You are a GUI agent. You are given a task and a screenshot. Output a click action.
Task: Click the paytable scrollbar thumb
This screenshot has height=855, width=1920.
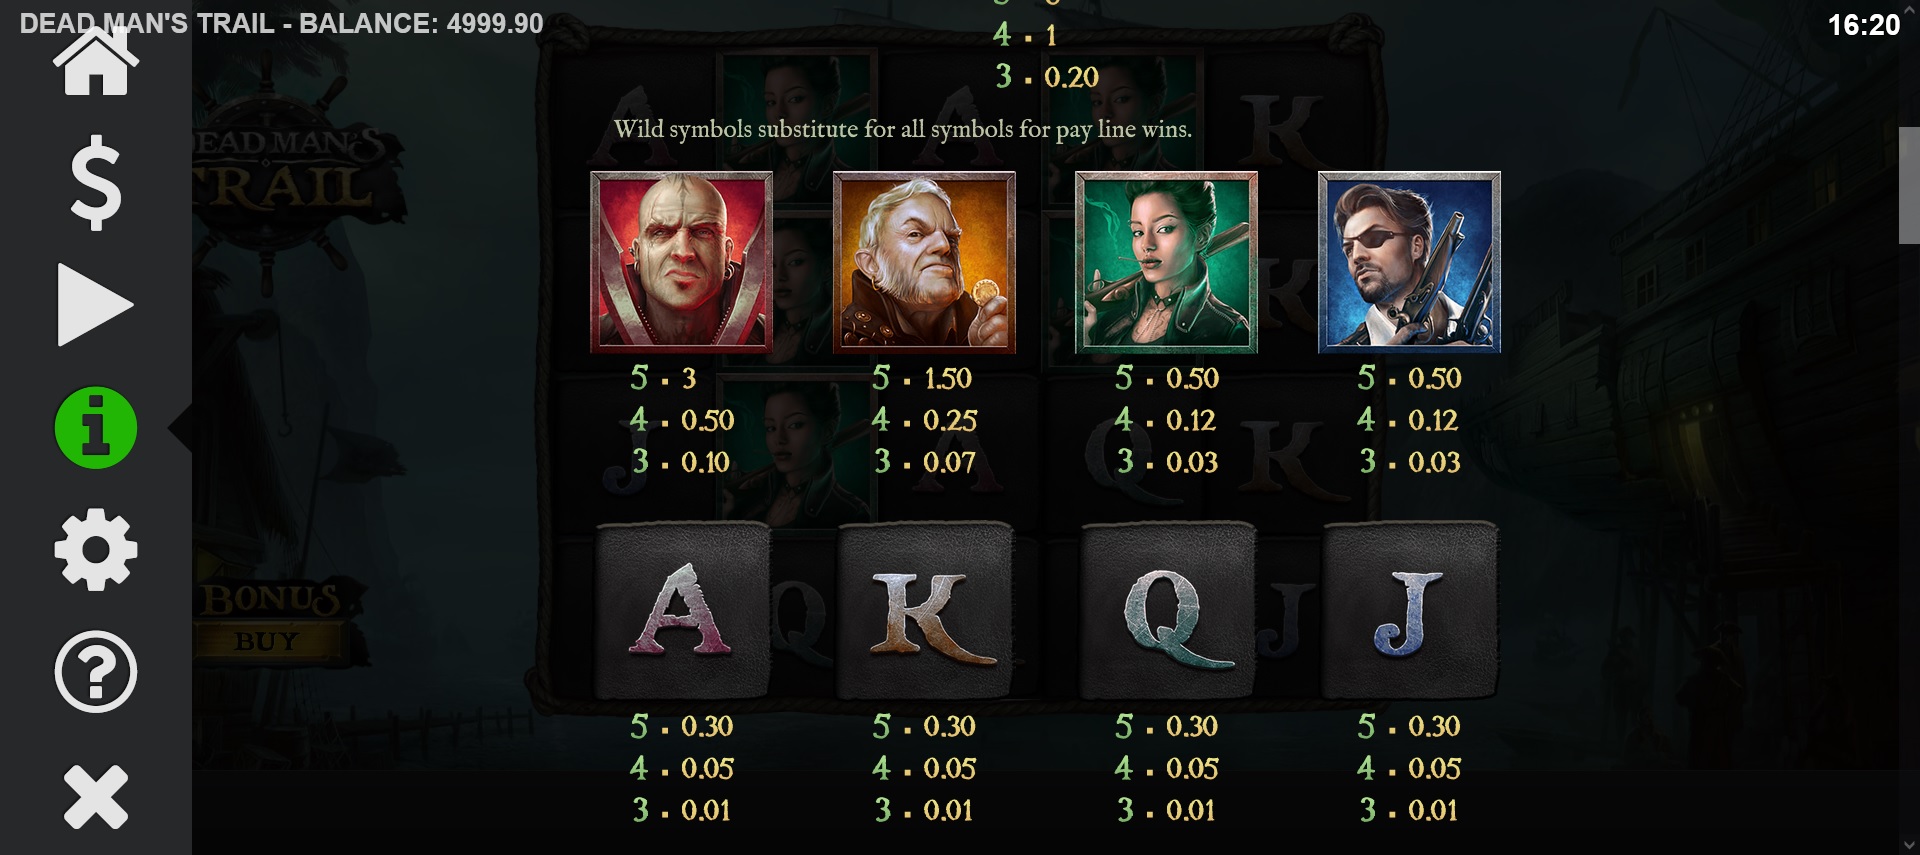point(1909,185)
